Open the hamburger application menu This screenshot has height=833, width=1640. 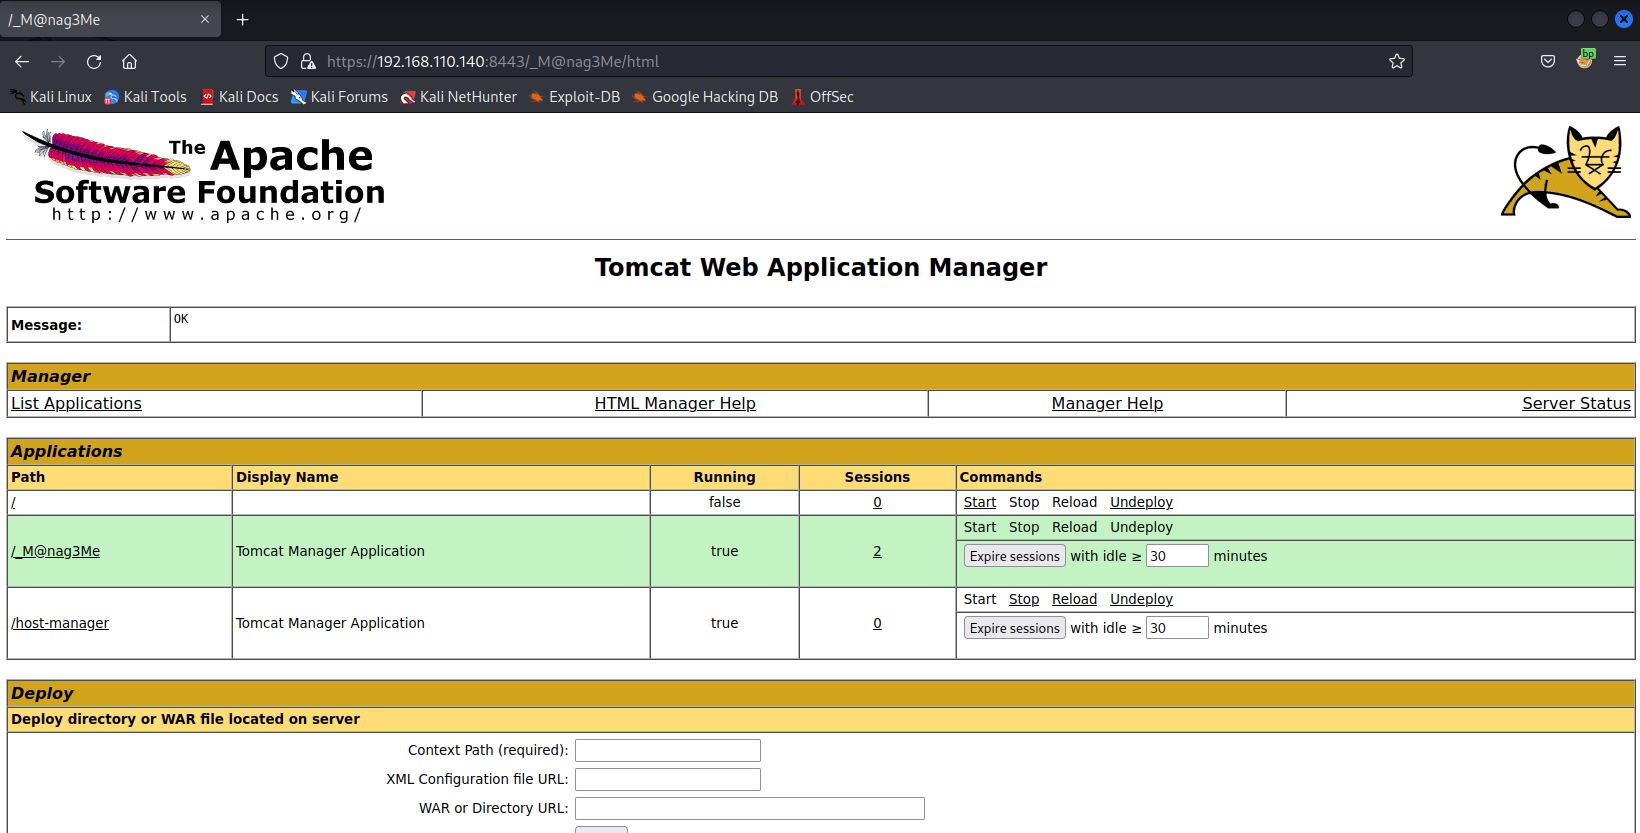[x=1620, y=62]
